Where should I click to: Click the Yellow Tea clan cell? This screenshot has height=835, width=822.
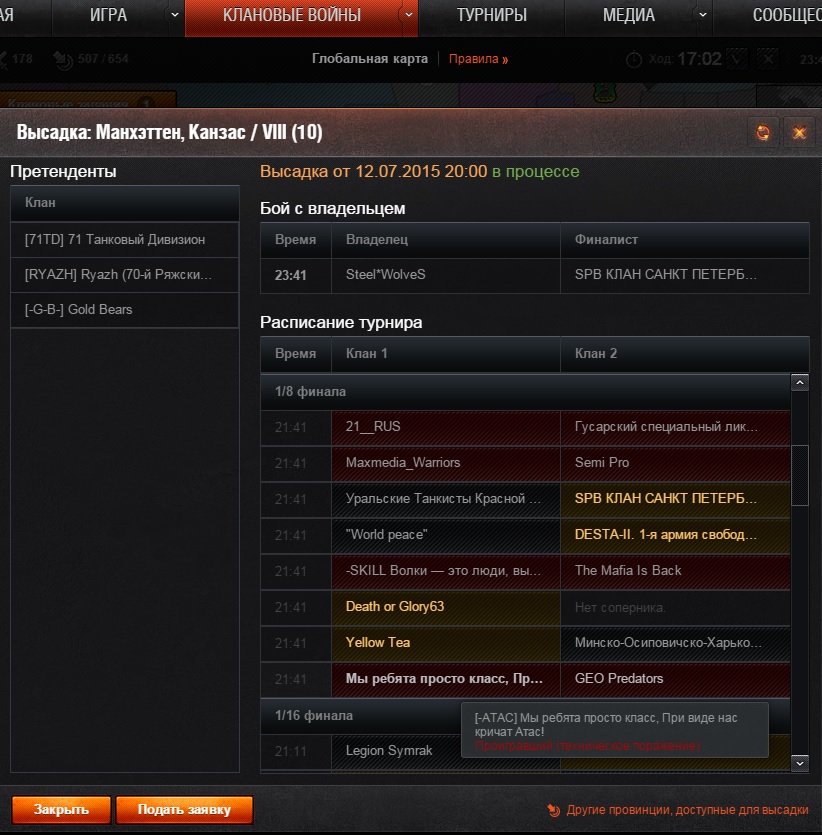(446, 643)
